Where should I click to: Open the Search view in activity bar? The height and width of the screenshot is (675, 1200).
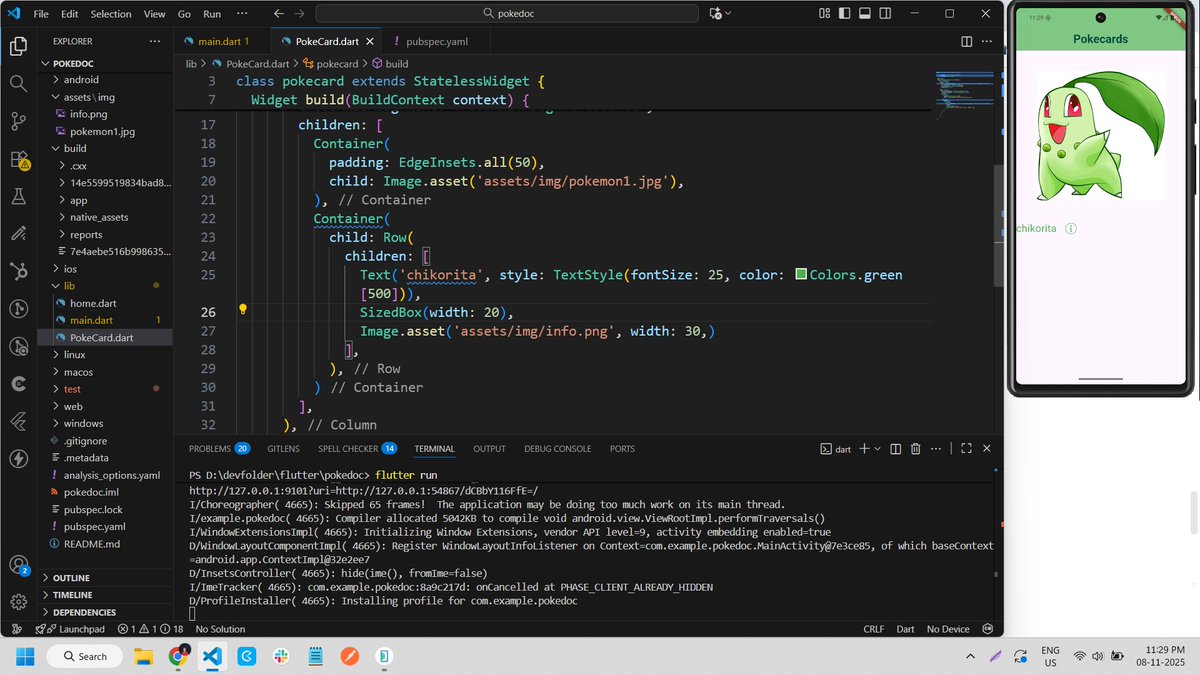point(18,83)
